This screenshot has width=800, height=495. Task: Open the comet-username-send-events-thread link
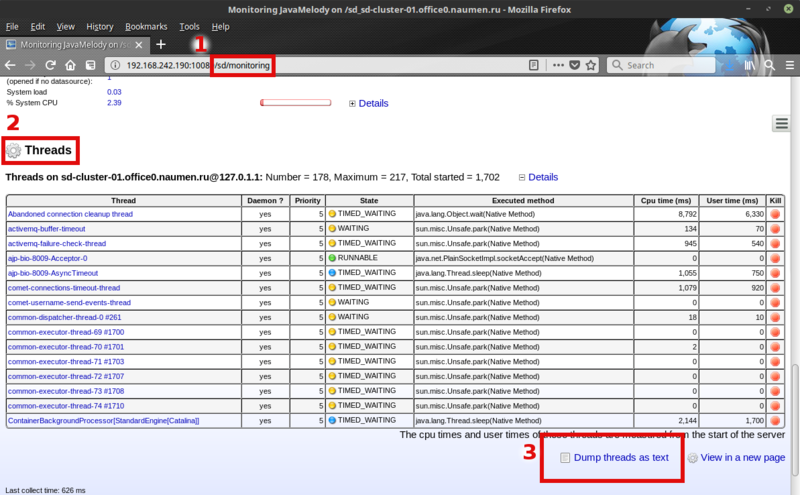[69, 302]
